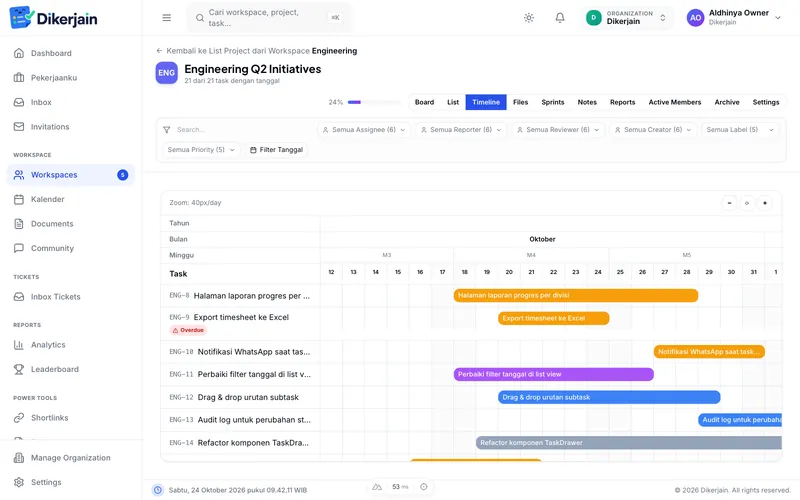The width and height of the screenshot is (800, 500).
Task: Expand the Semua Priority filter
Action: click(201, 149)
